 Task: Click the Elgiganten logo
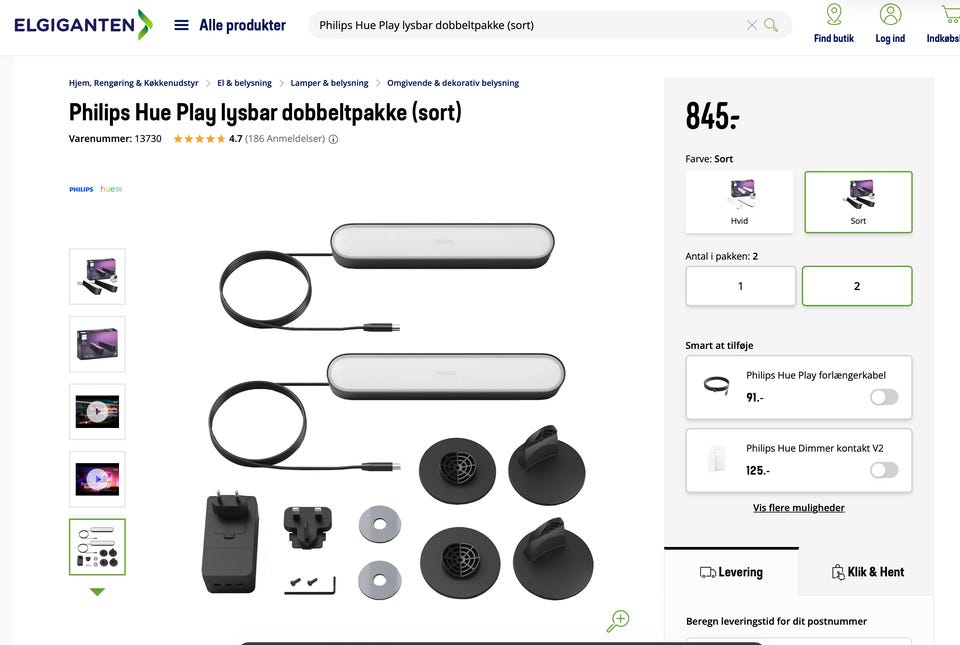(x=83, y=25)
